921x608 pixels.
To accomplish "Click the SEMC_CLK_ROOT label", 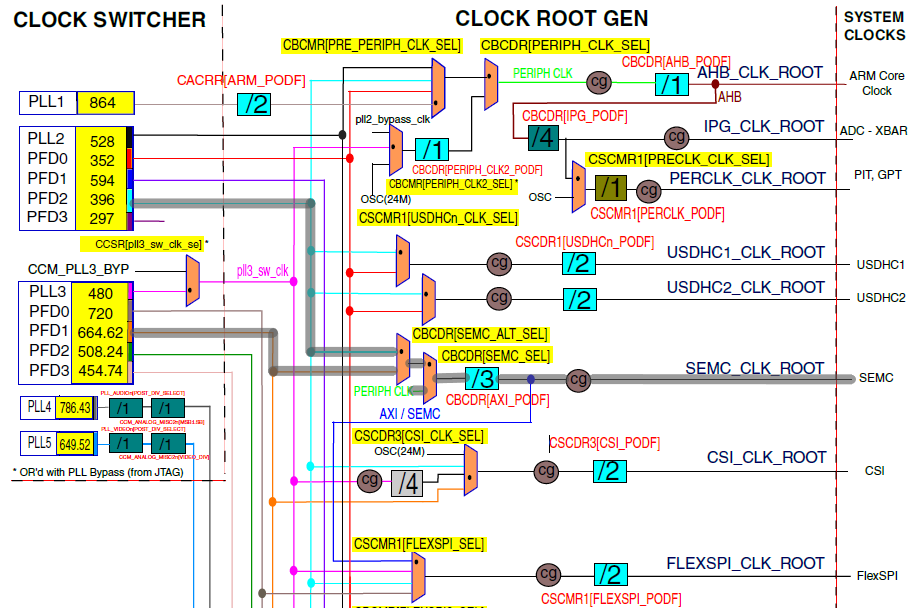I will [x=755, y=369].
